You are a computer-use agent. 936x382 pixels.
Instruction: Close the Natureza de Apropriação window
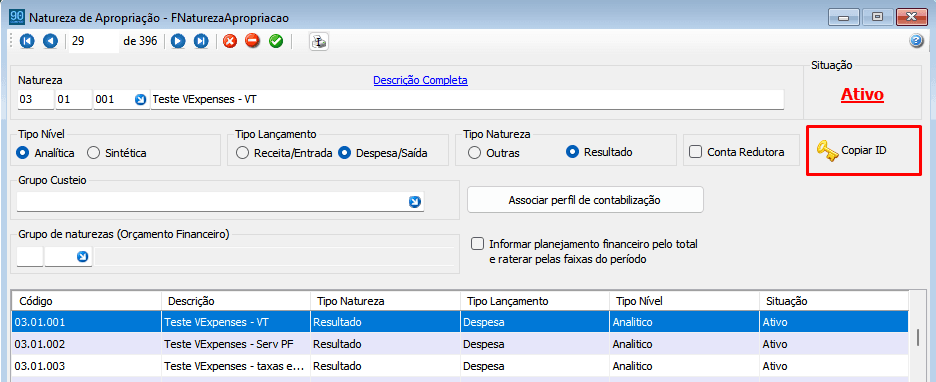(x=911, y=17)
